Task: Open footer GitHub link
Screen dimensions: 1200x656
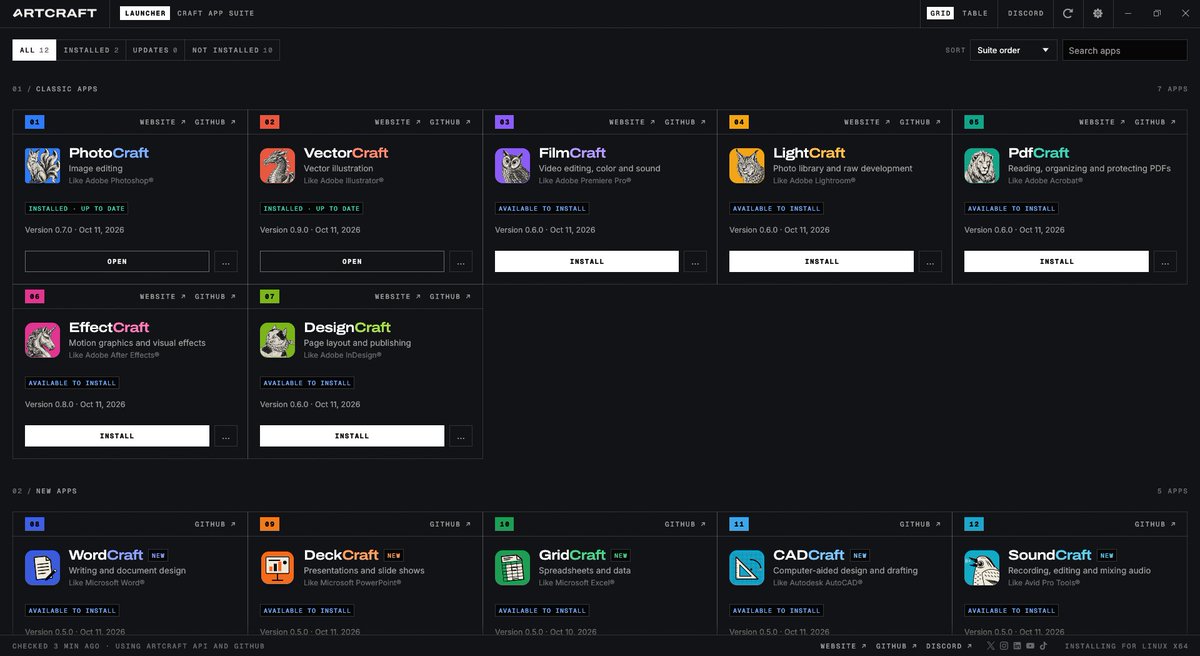Action: [896, 646]
